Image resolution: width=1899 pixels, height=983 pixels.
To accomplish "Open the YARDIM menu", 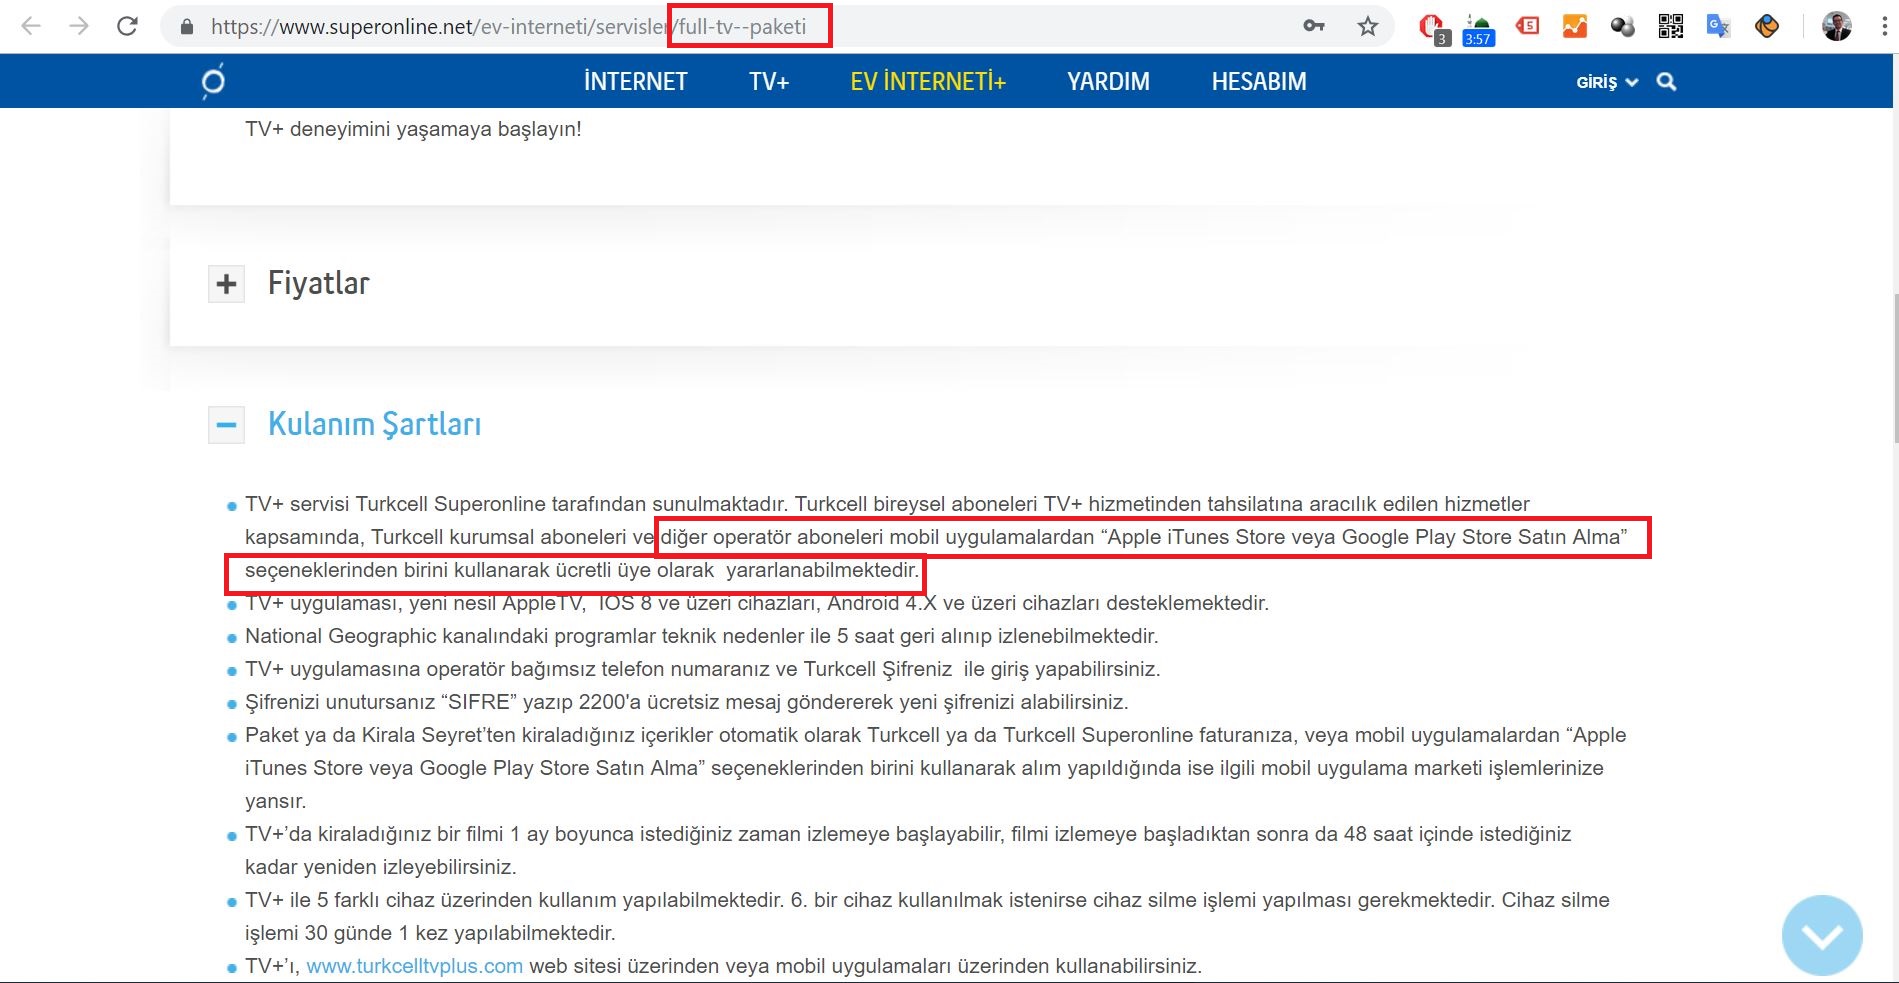I will click(1108, 81).
